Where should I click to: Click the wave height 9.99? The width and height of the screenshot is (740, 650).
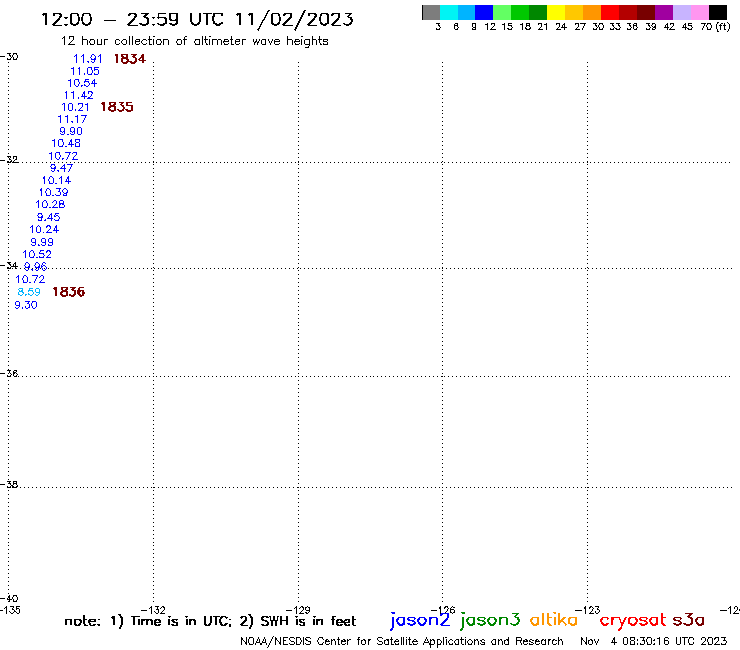point(42,242)
